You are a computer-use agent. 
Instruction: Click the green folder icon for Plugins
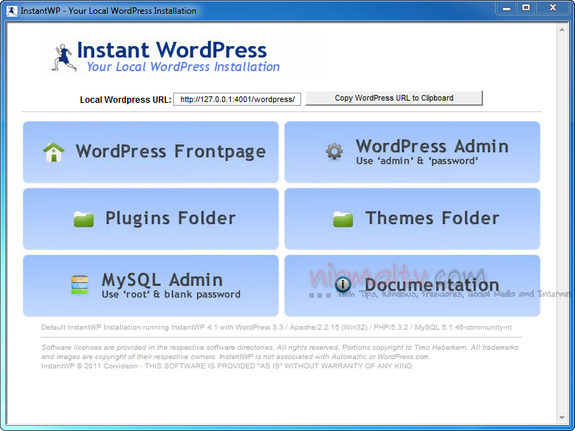coord(84,219)
